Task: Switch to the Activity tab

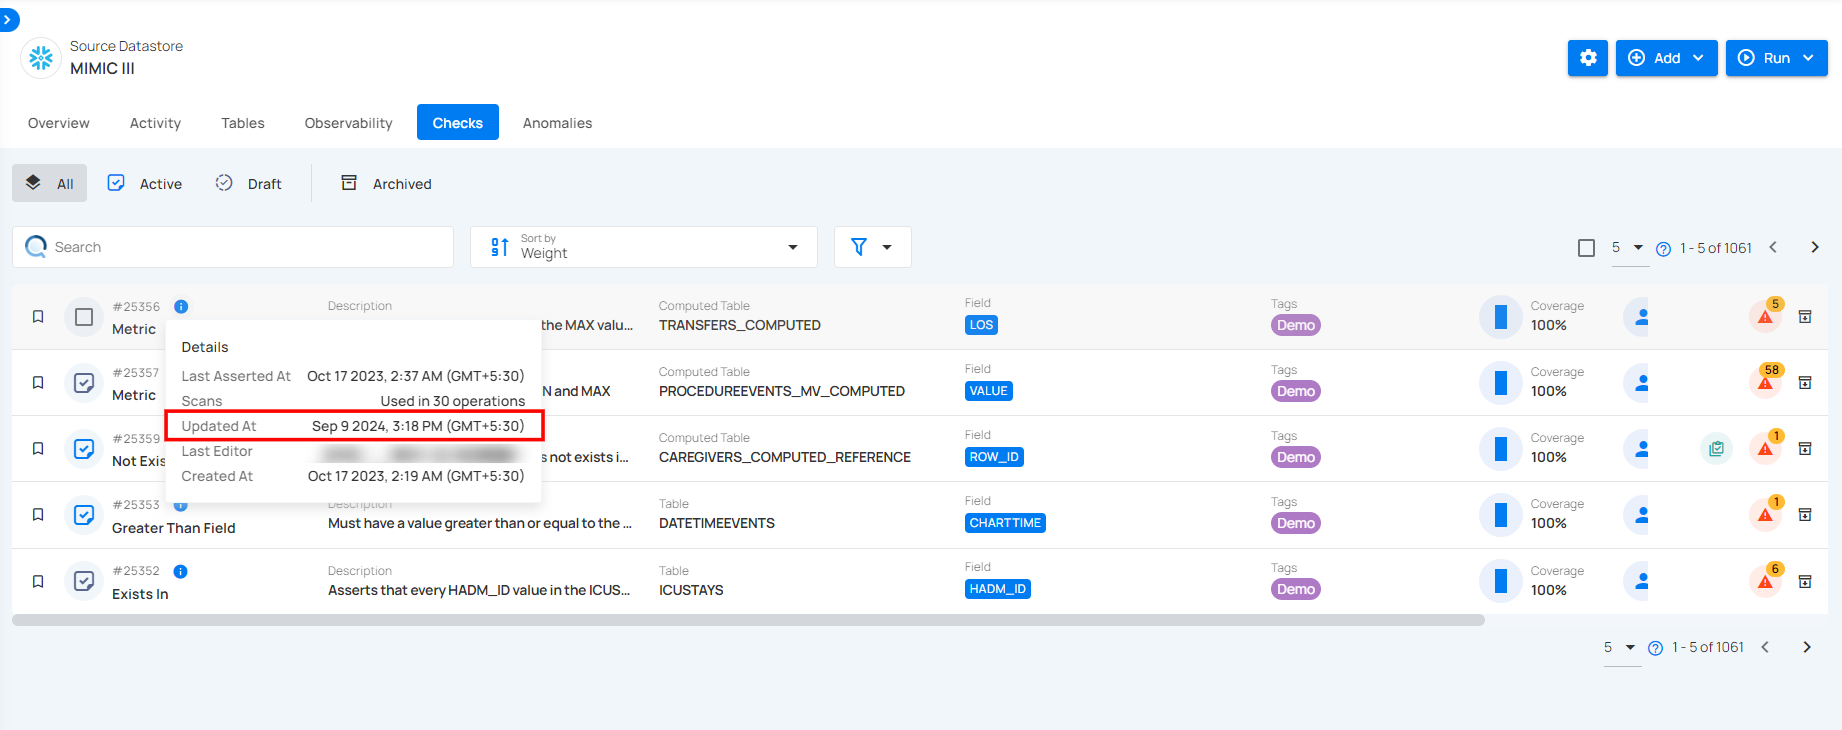Action: point(155,123)
